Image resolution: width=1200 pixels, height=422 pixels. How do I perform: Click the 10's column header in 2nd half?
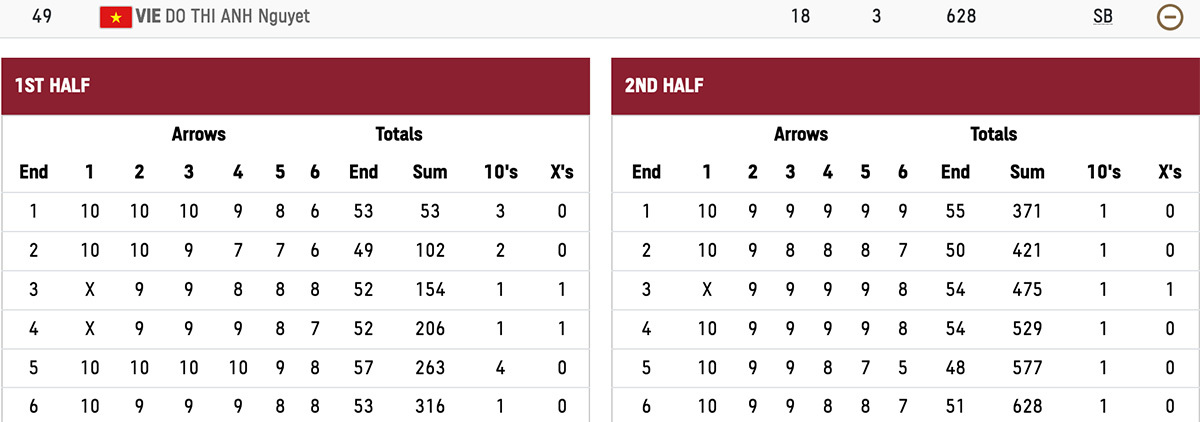point(1104,172)
